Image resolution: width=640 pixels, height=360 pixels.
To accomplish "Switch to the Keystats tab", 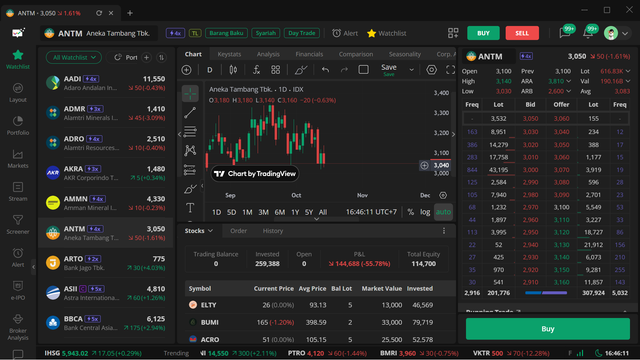I will pyautogui.click(x=229, y=54).
